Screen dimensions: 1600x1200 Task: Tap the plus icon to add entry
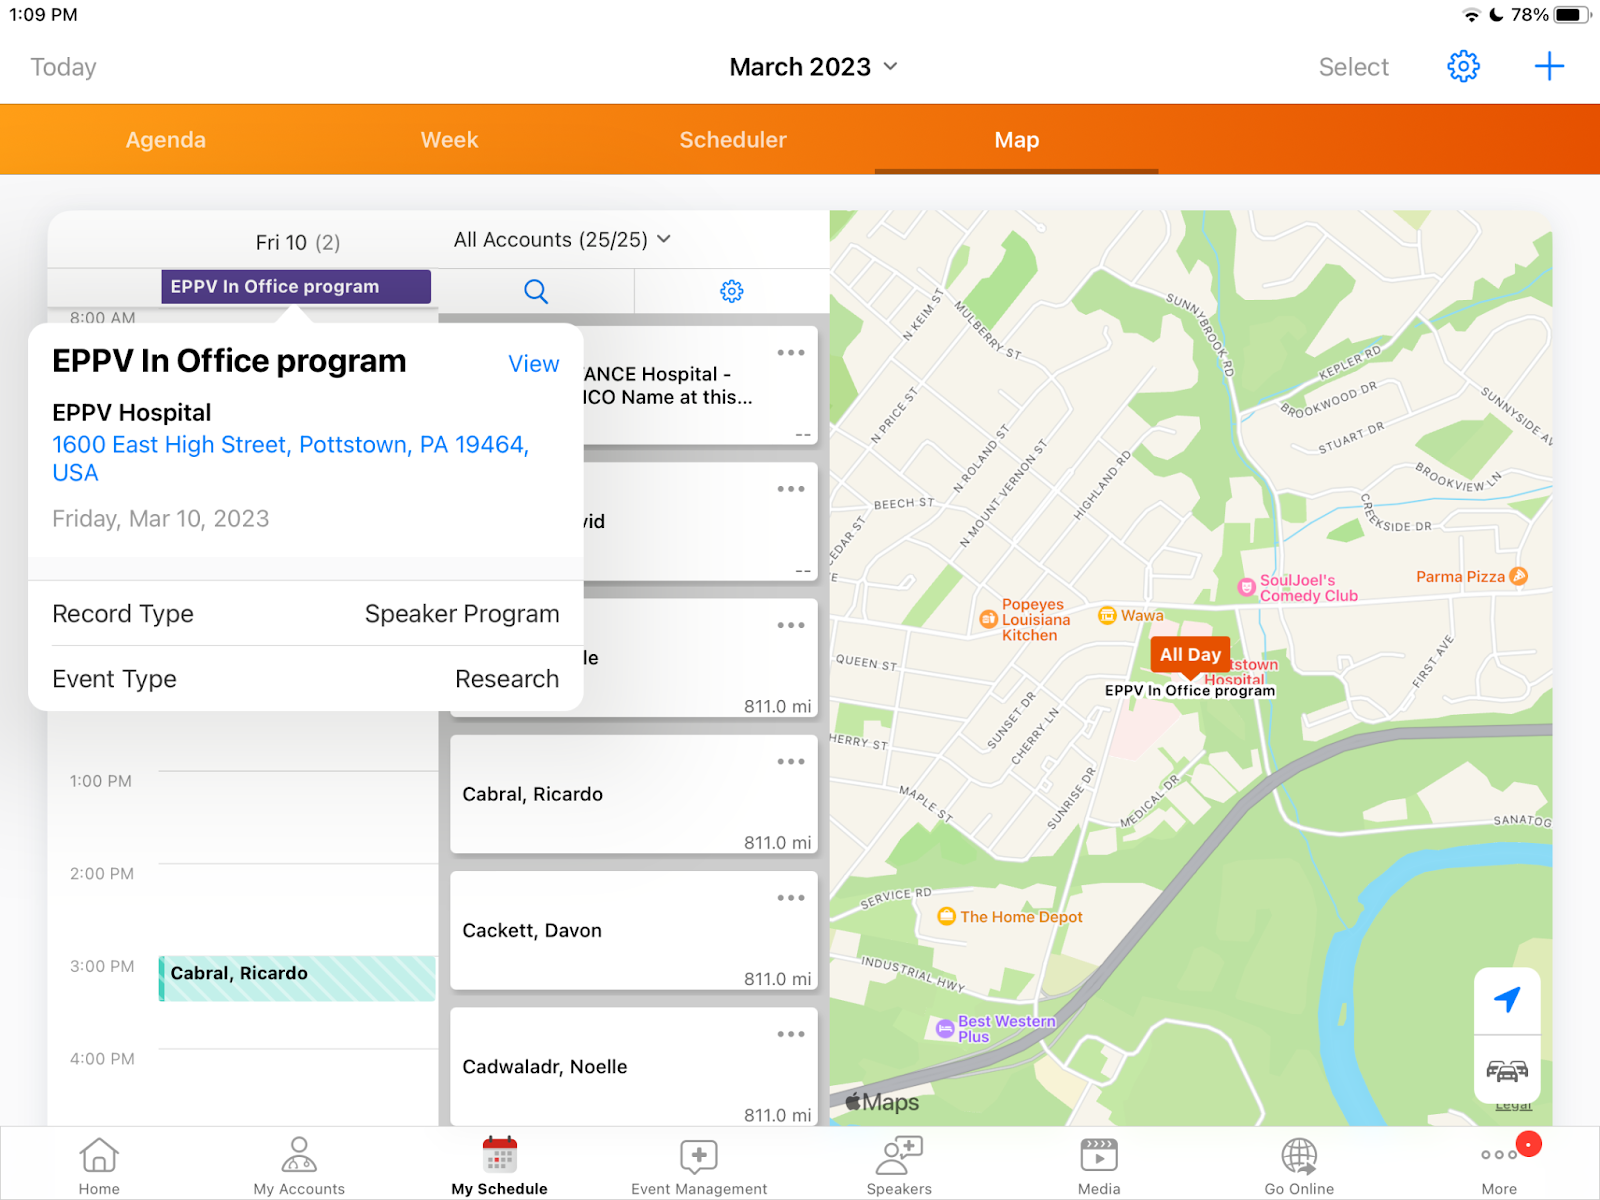pyautogui.click(x=1549, y=67)
